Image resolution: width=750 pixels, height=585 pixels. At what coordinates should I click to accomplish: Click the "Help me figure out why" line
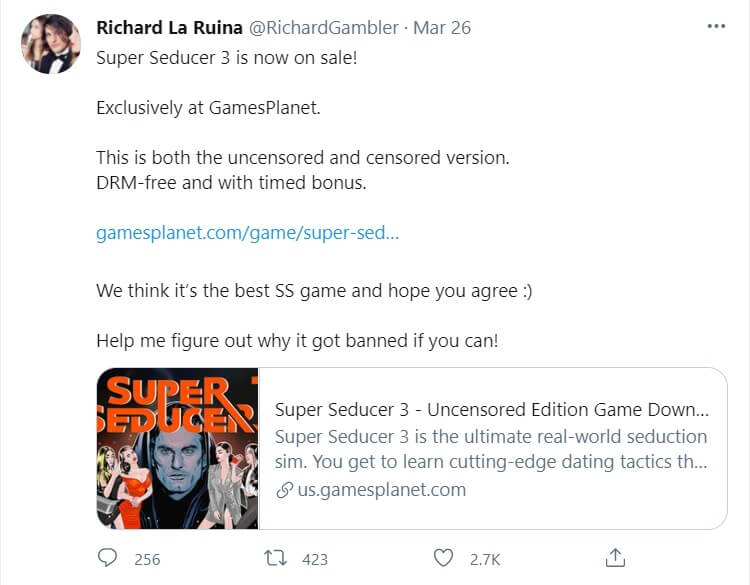coord(297,340)
